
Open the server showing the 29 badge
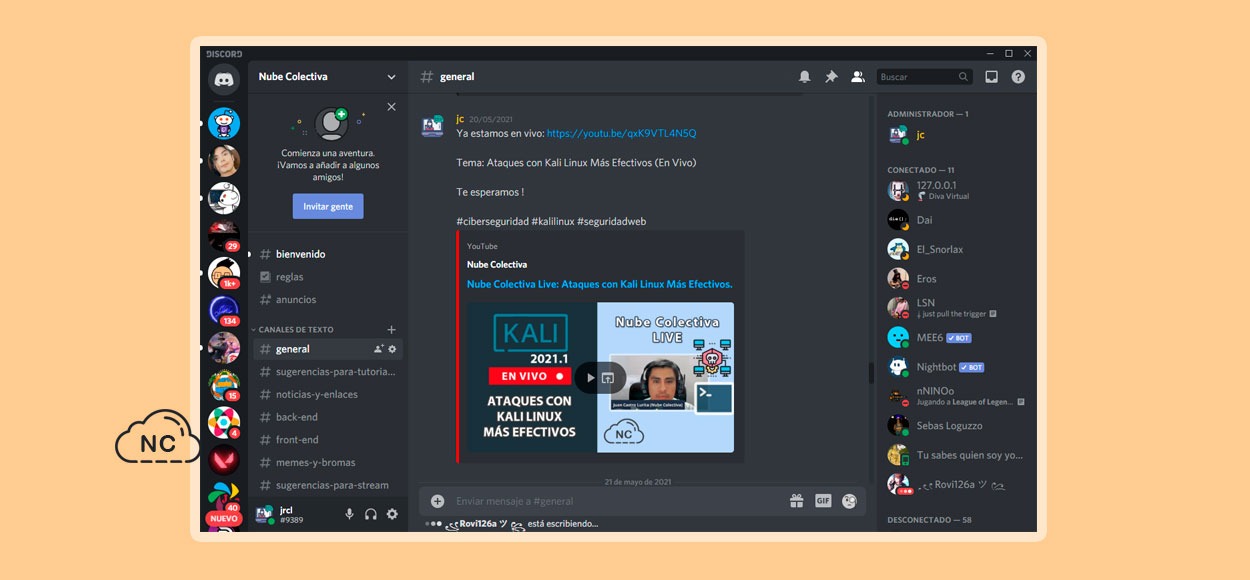(x=224, y=236)
